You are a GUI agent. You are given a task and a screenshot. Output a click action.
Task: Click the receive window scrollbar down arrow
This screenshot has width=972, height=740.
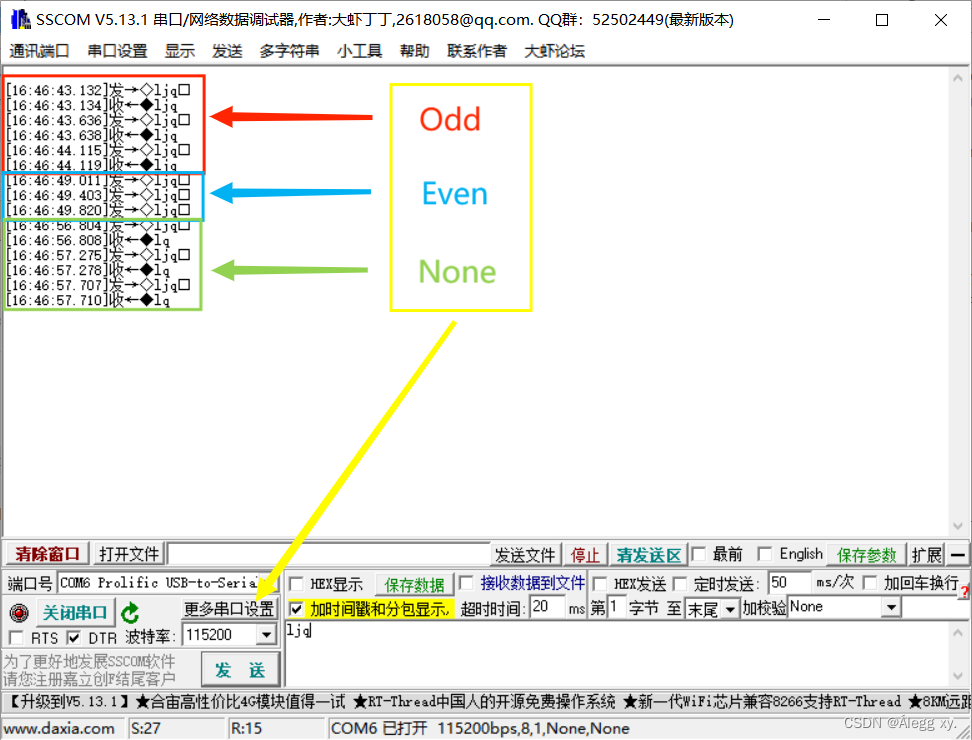point(958,526)
